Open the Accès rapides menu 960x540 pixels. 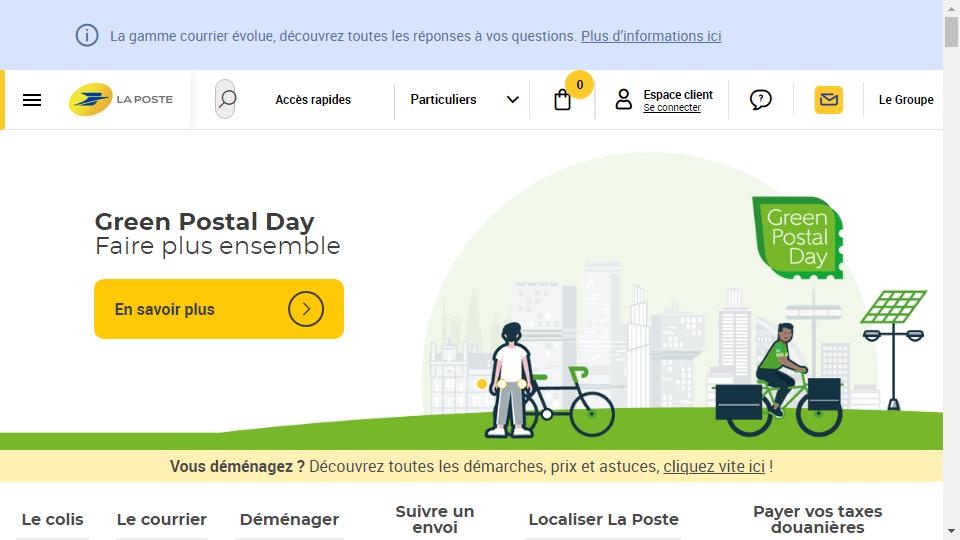[x=313, y=99]
